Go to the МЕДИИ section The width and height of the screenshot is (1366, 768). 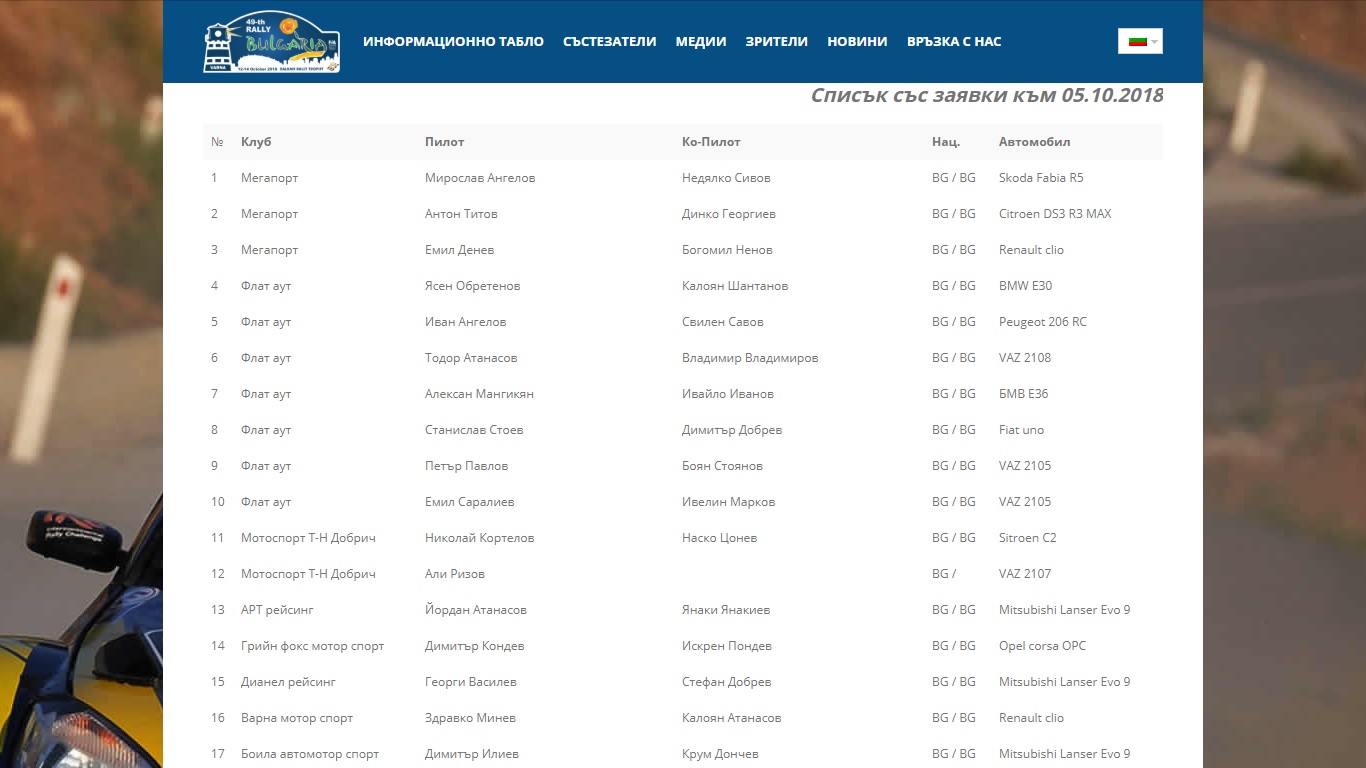pyautogui.click(x=700, y=42)
